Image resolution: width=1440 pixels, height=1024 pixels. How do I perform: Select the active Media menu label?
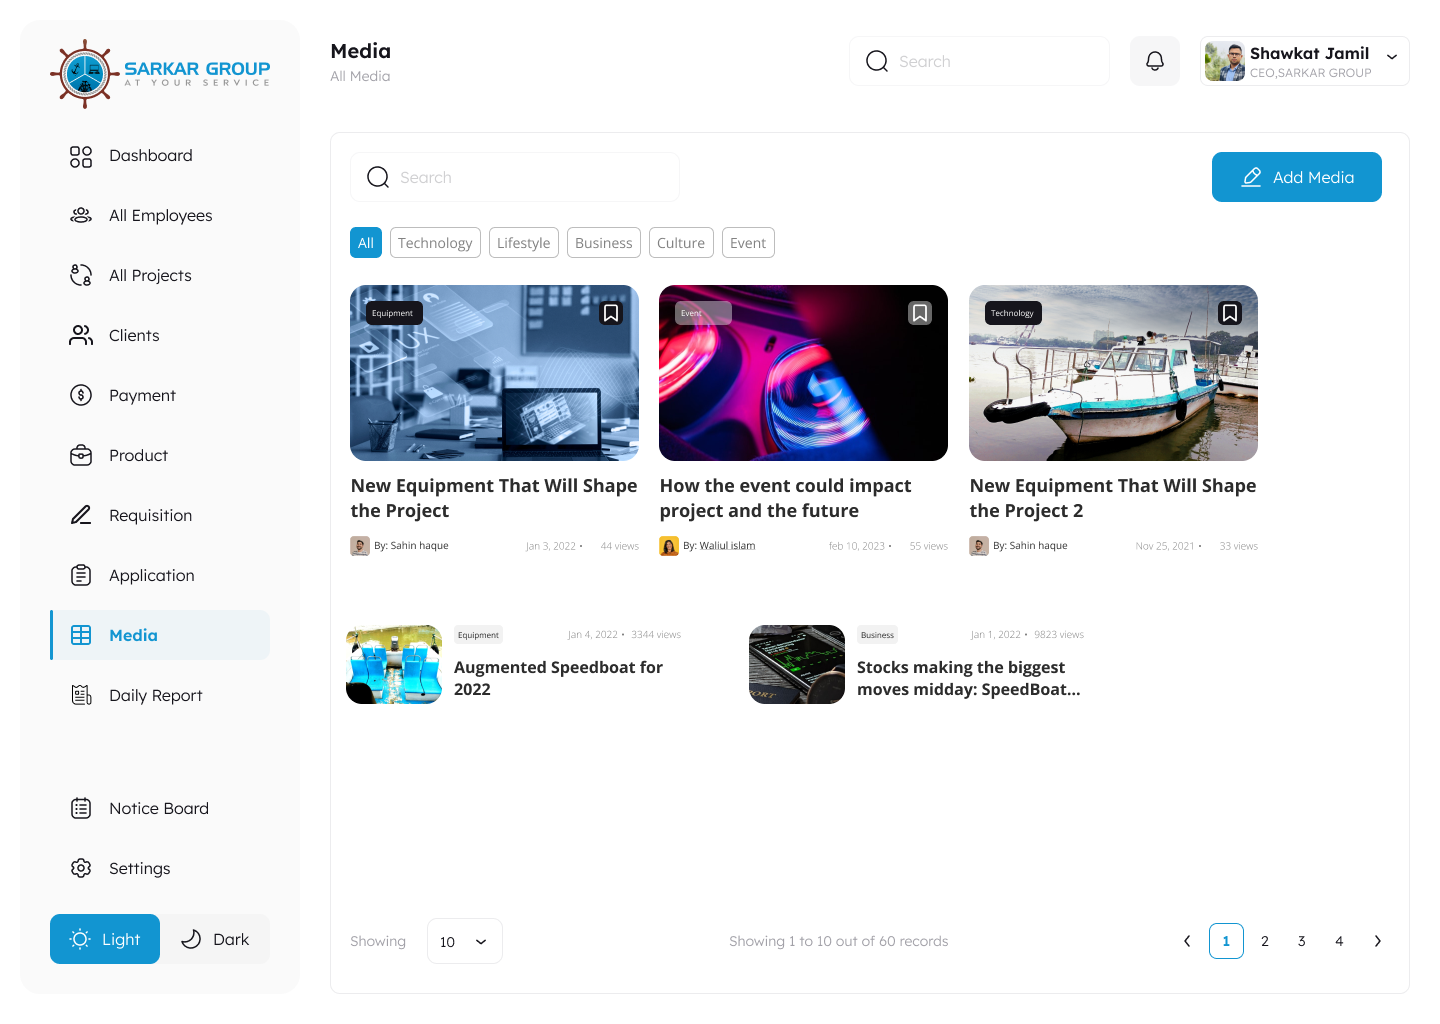pos(133,636)
